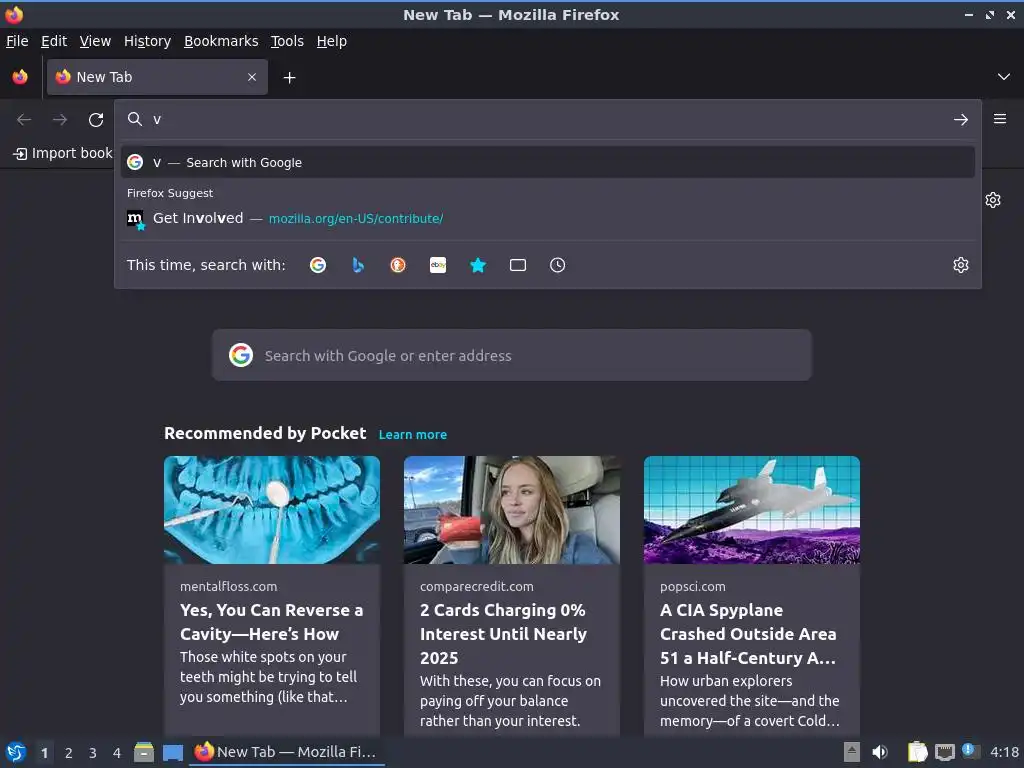Click comparecredit.com source label
This screenshot has width=1024, height=768.
(477, 586)
